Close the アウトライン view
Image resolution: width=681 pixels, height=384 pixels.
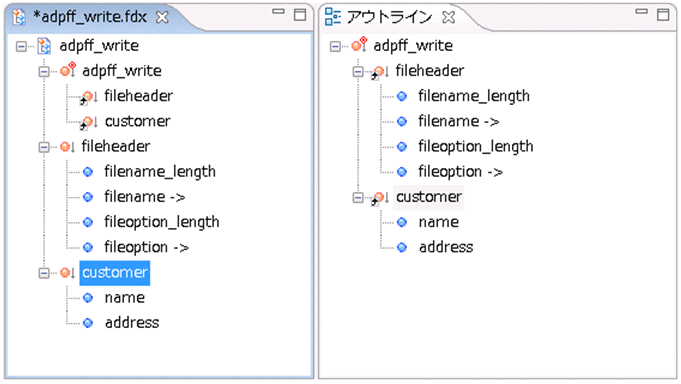[448, 17]
